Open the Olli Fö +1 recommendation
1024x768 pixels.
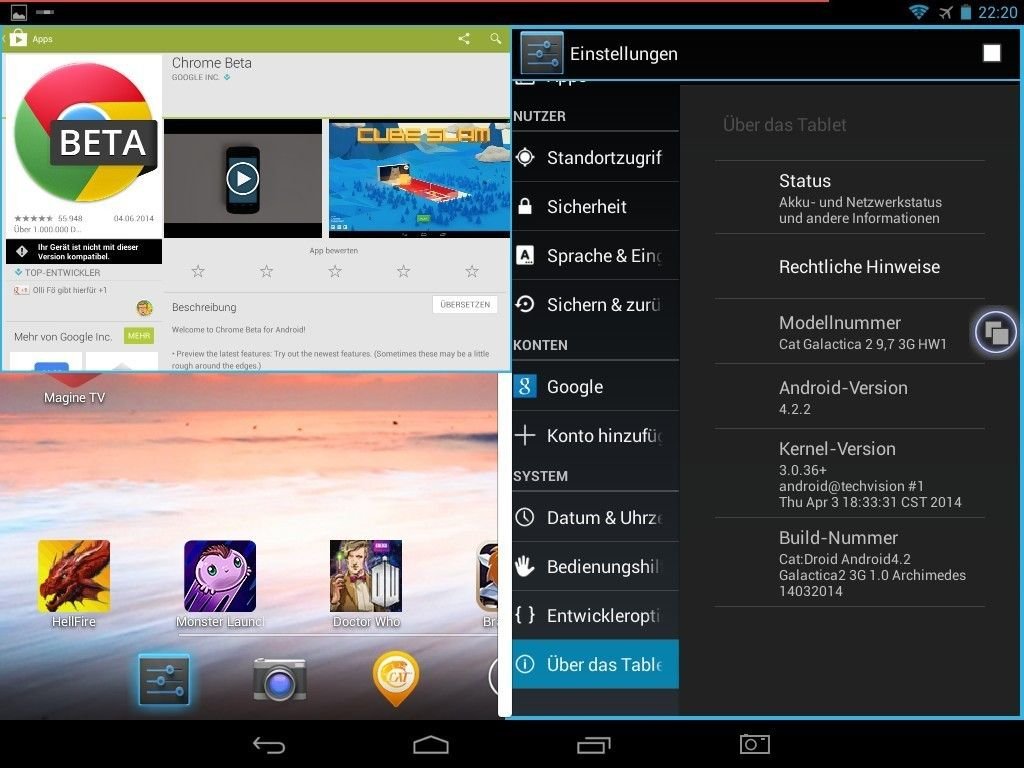pyautogui.click(x=60, y=290)
